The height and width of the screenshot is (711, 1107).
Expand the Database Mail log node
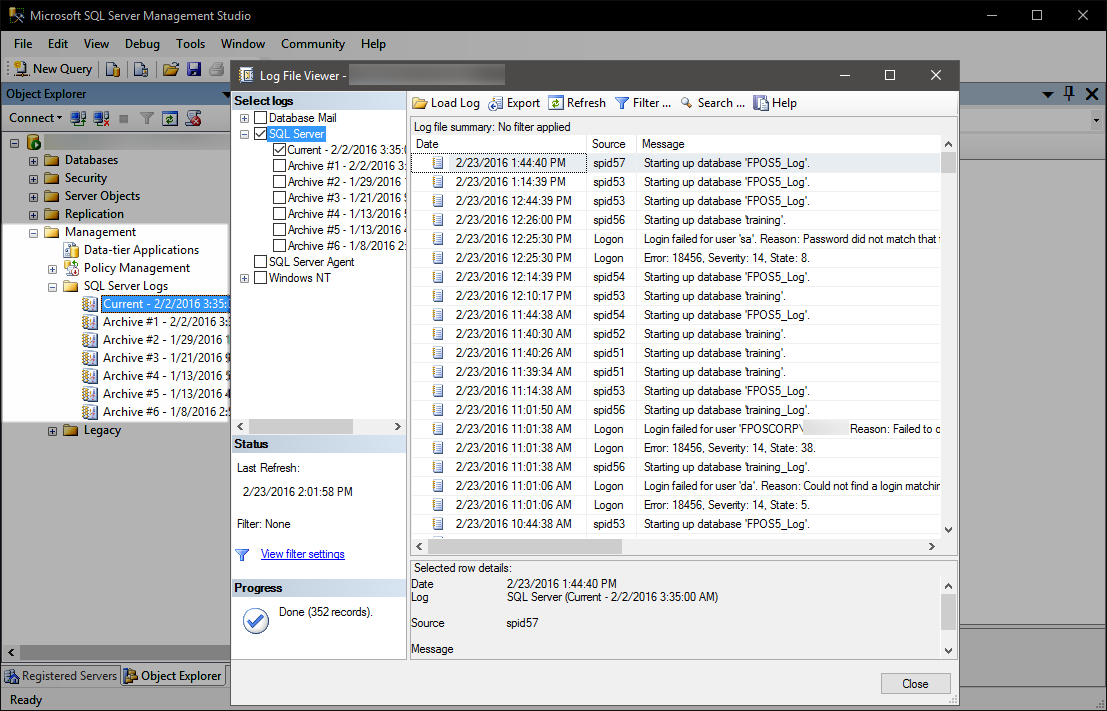pyautogui.click(x=244, y=118)
